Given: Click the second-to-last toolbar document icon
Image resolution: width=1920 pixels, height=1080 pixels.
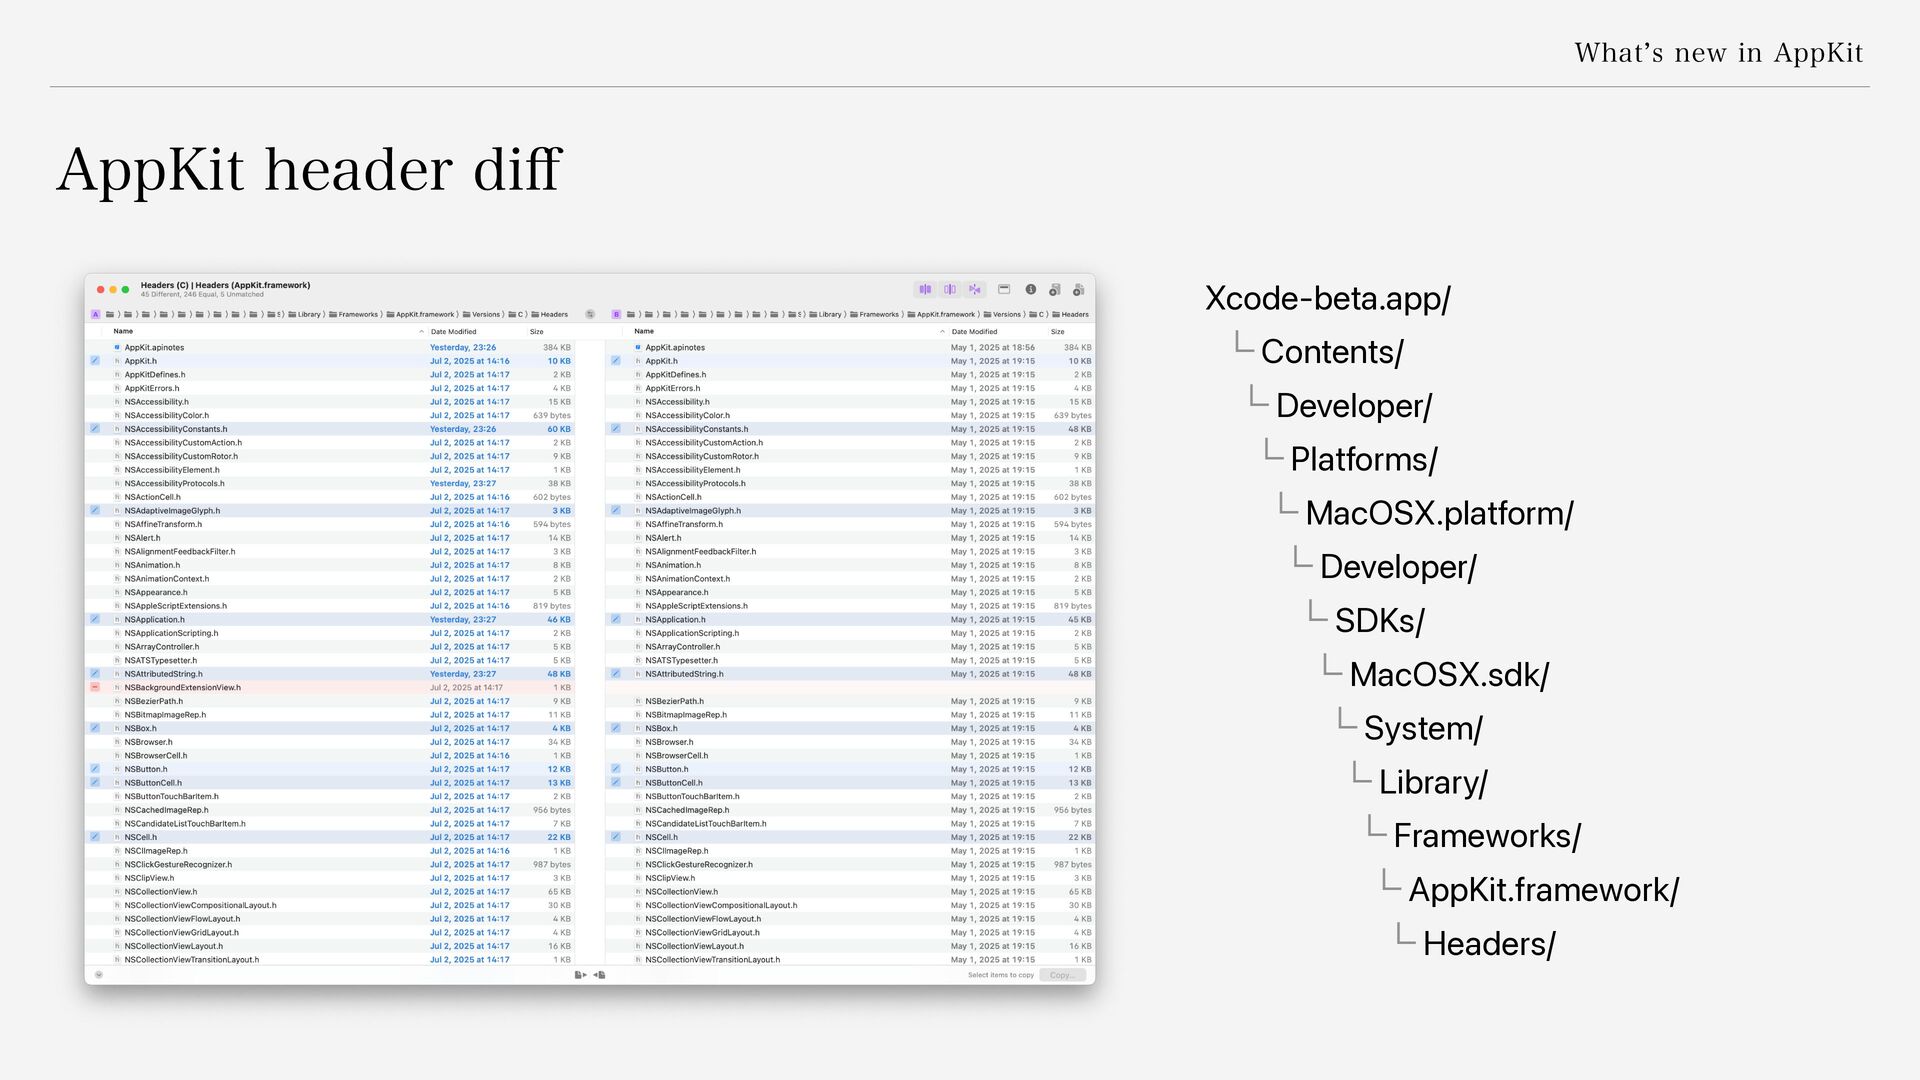Looking at the screenshot, I should (x=1054, y=290).
